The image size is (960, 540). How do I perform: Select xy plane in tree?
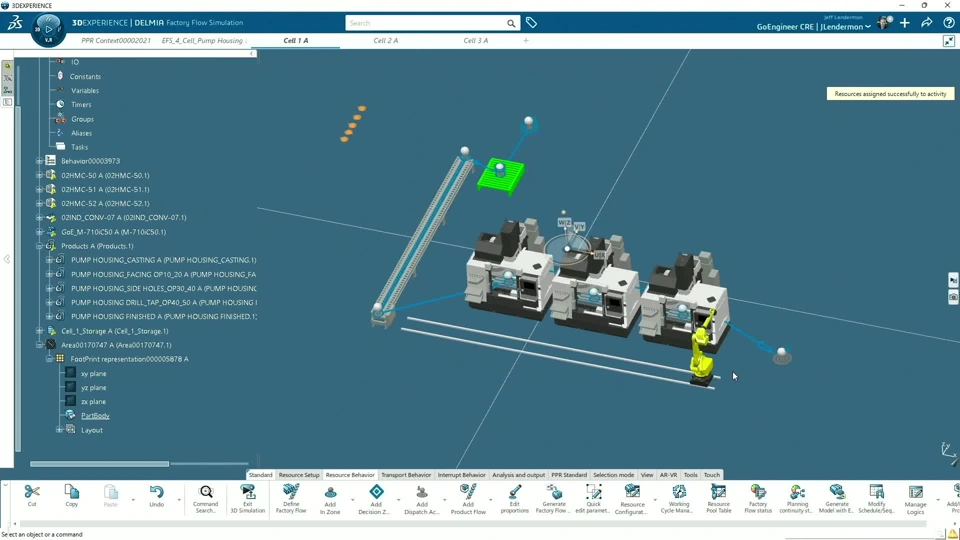coord(93,373)
